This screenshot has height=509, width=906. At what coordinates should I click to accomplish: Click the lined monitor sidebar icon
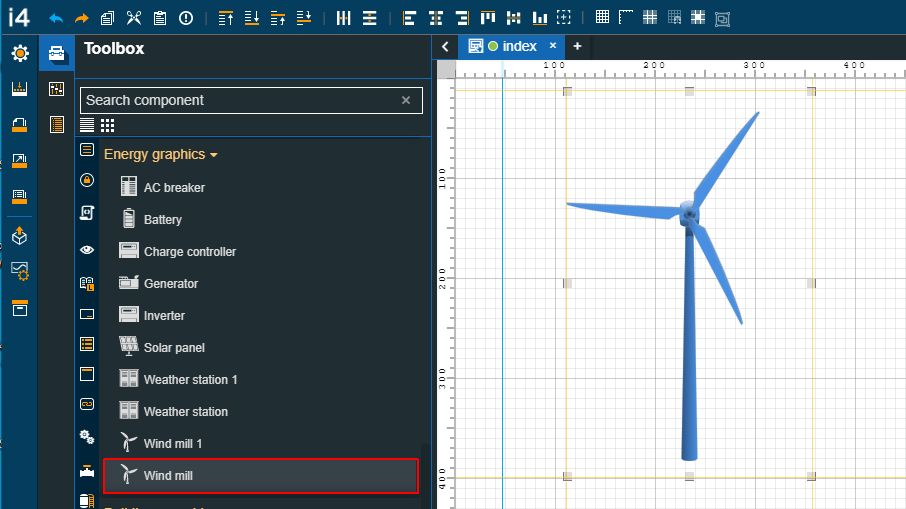pos(20,196)
